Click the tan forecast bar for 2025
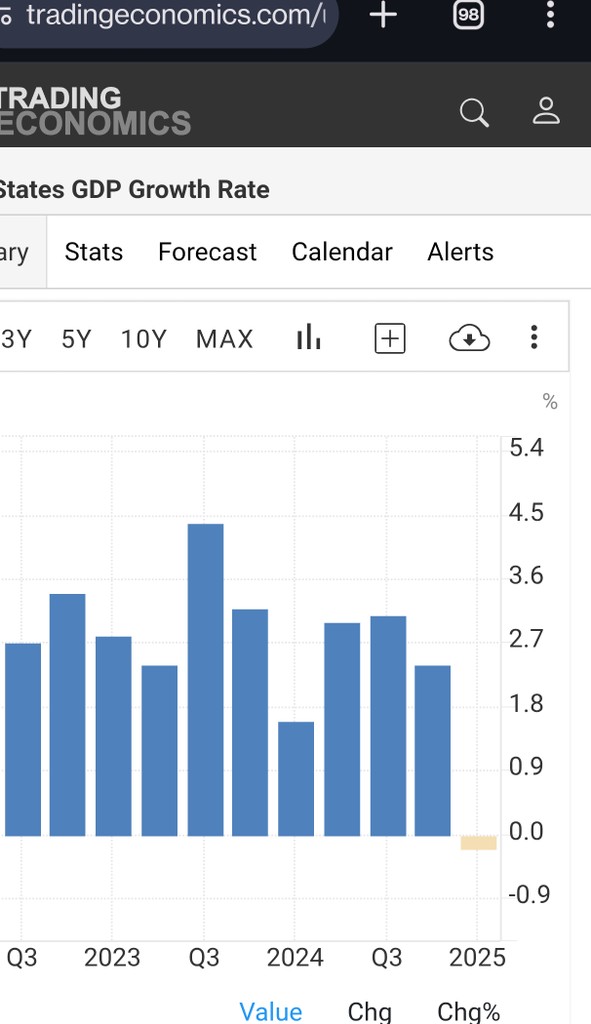This screenshot has height=1024, width=591. [479, 842]
